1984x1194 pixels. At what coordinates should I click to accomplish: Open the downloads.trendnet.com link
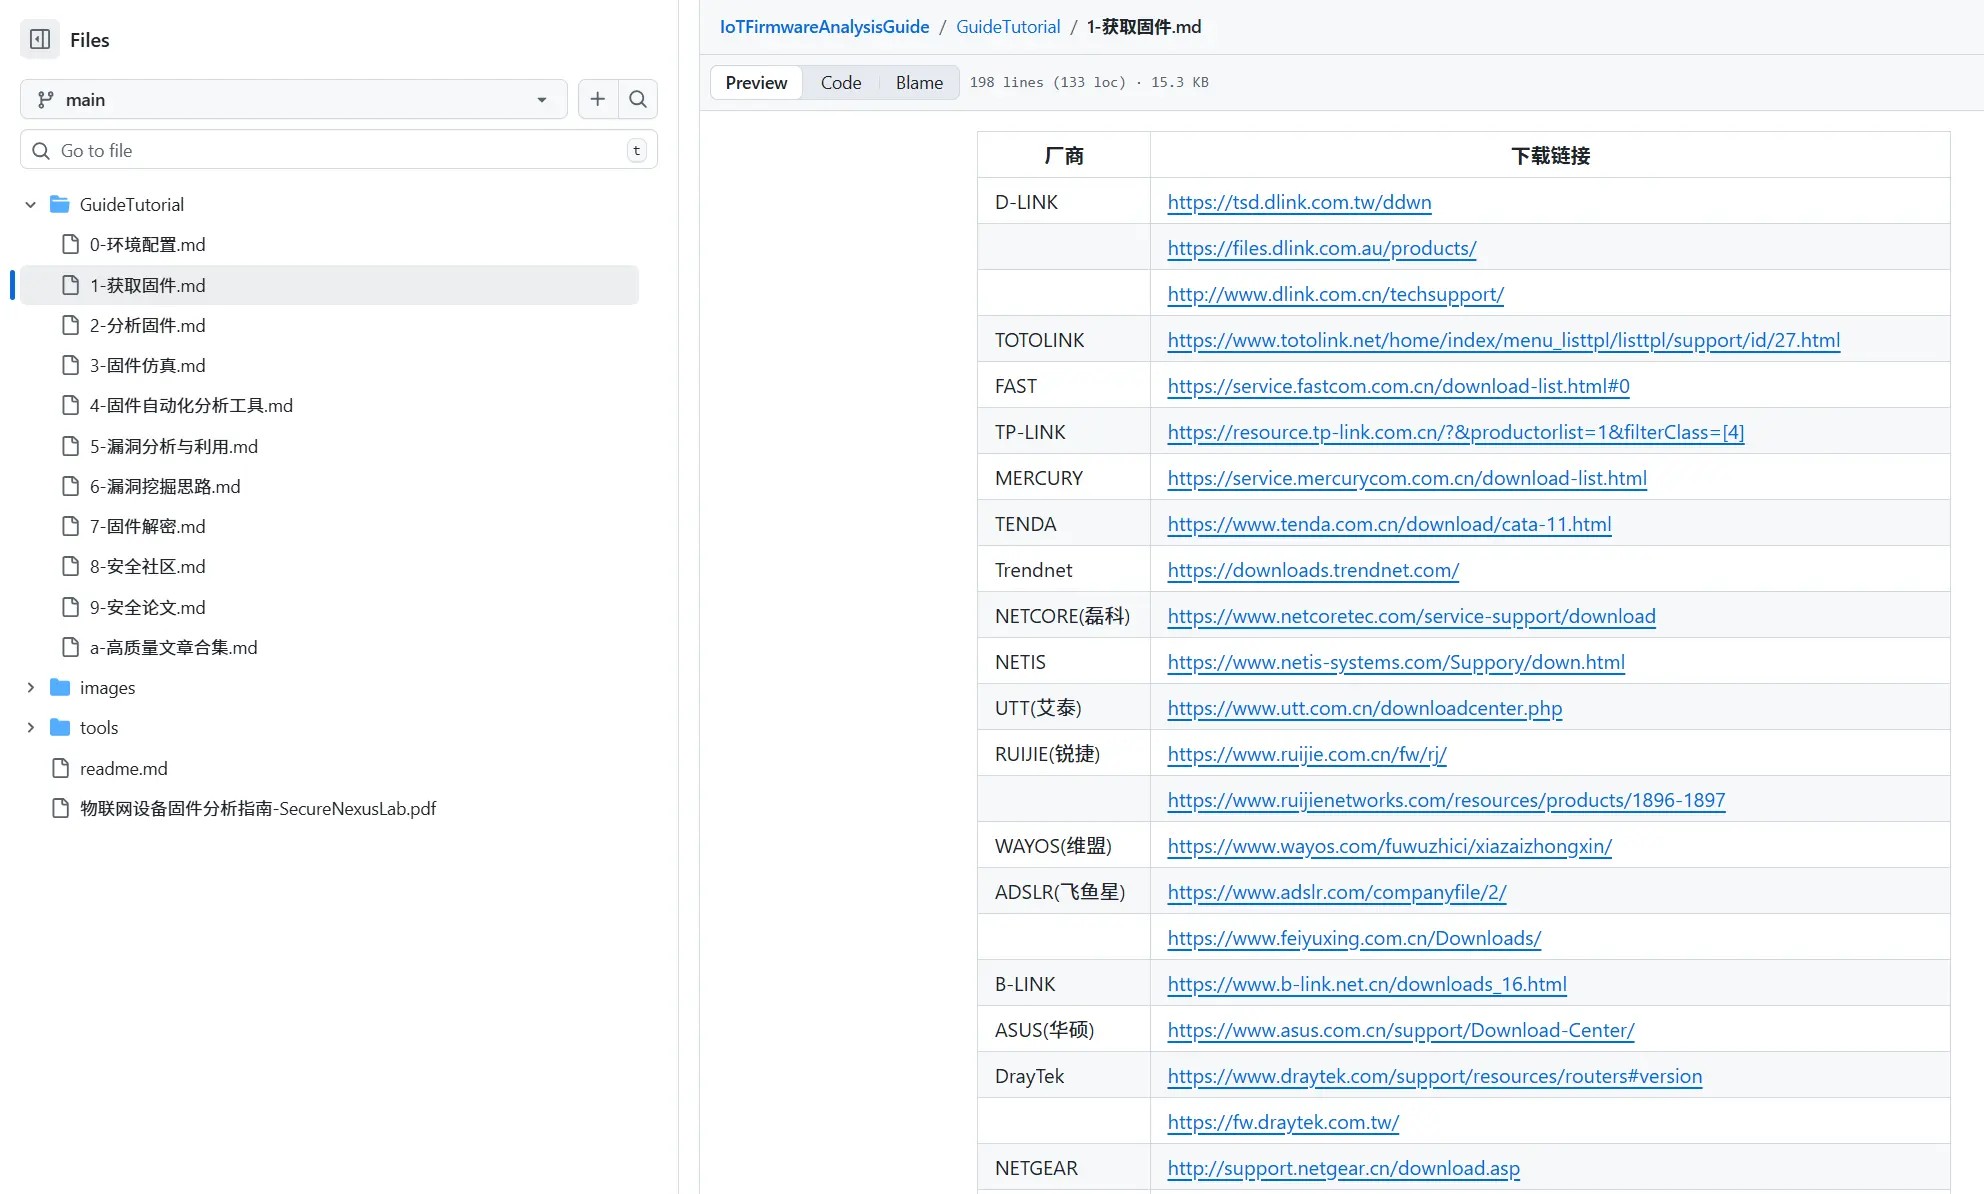click(1313, 570)
